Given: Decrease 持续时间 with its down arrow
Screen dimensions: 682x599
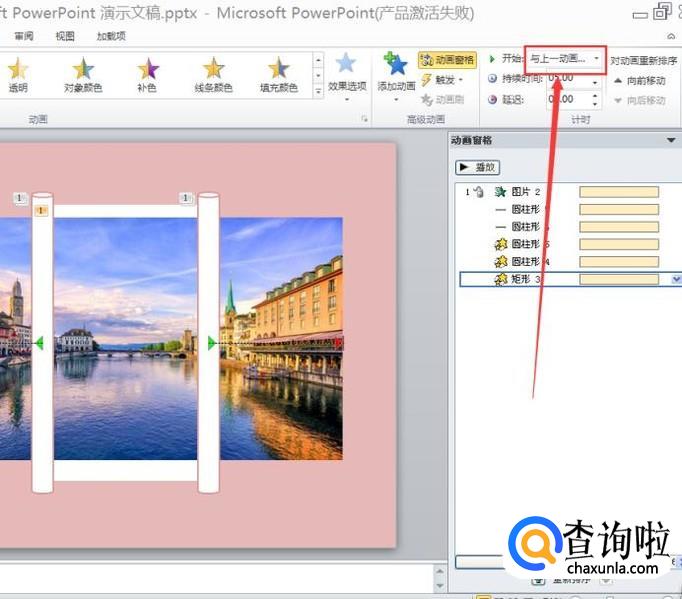Looking at the screenshot, I should coord(595,83).
